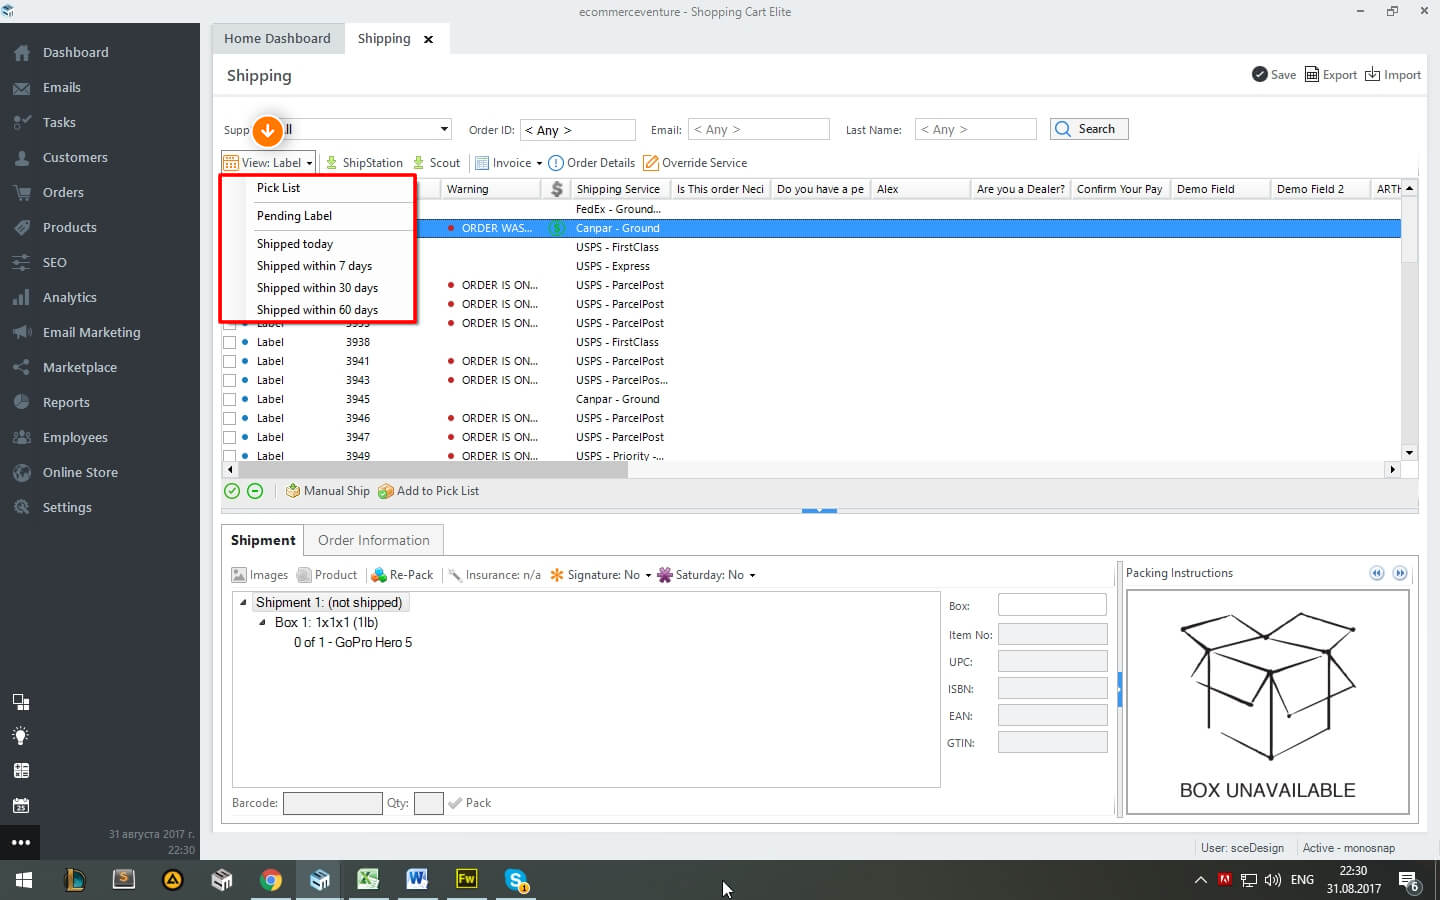This screenshot has height=900, width=1440.
Task: Check the box for order 3949
Action: (229, 456)
